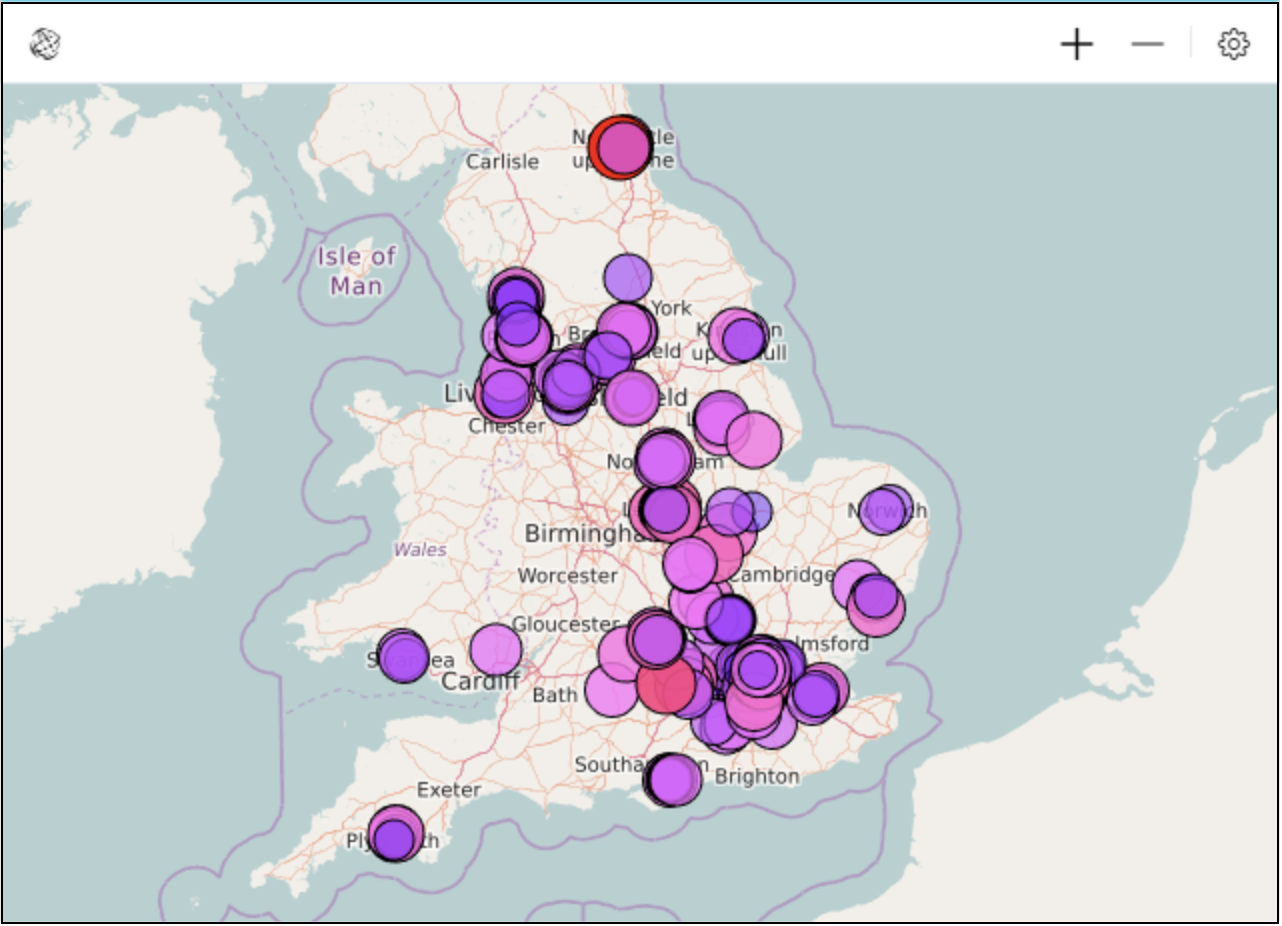Image resolution: width=1282 pixels, height=926 pixels.
Task: Select the Carlisle label on the map
Action: point(502,162)
